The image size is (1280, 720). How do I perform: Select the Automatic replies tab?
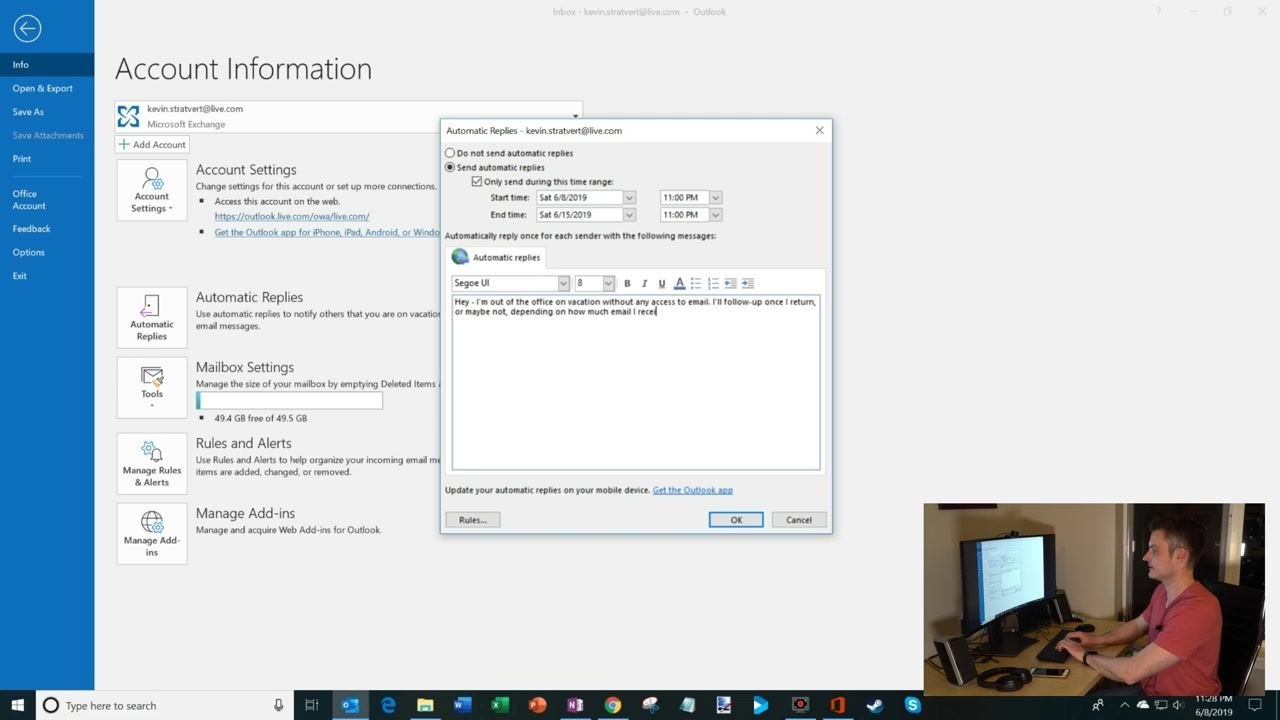496,257
